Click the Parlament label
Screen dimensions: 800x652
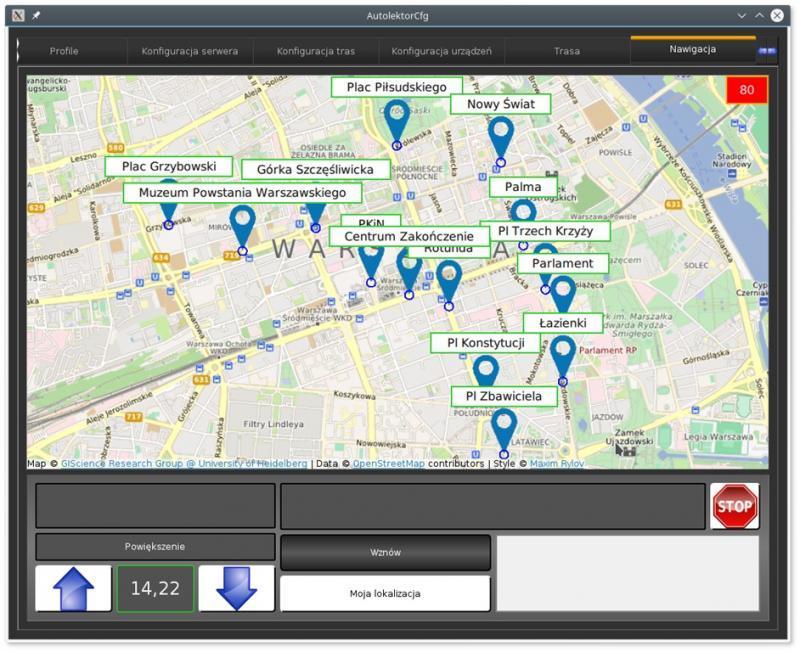[563, 263]
